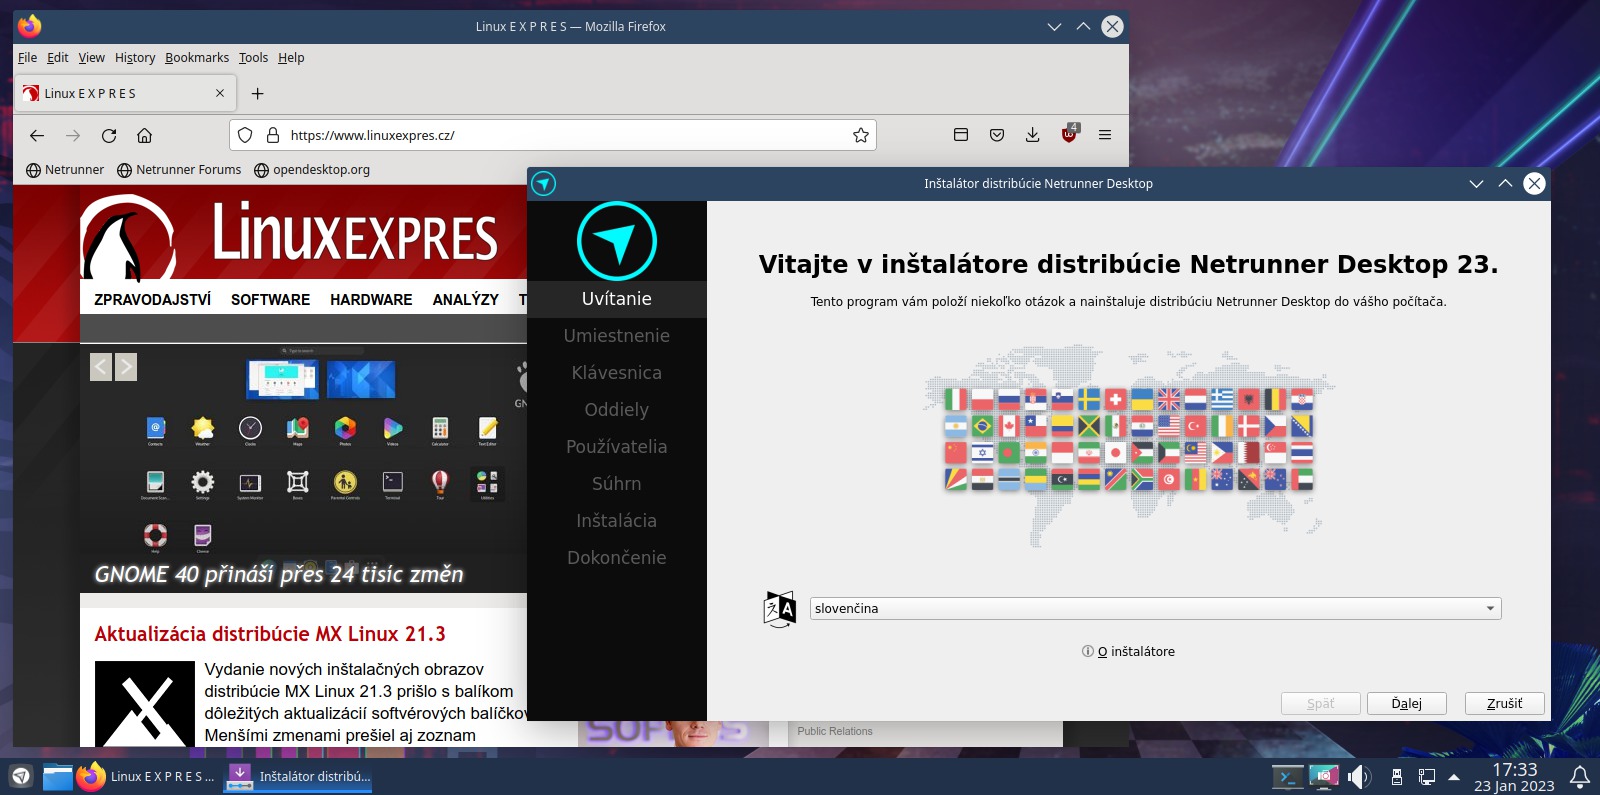1600x795 pixels.
Task: Open the Bookmarks menu in Firefox
Action: click(x=197, y=57)
